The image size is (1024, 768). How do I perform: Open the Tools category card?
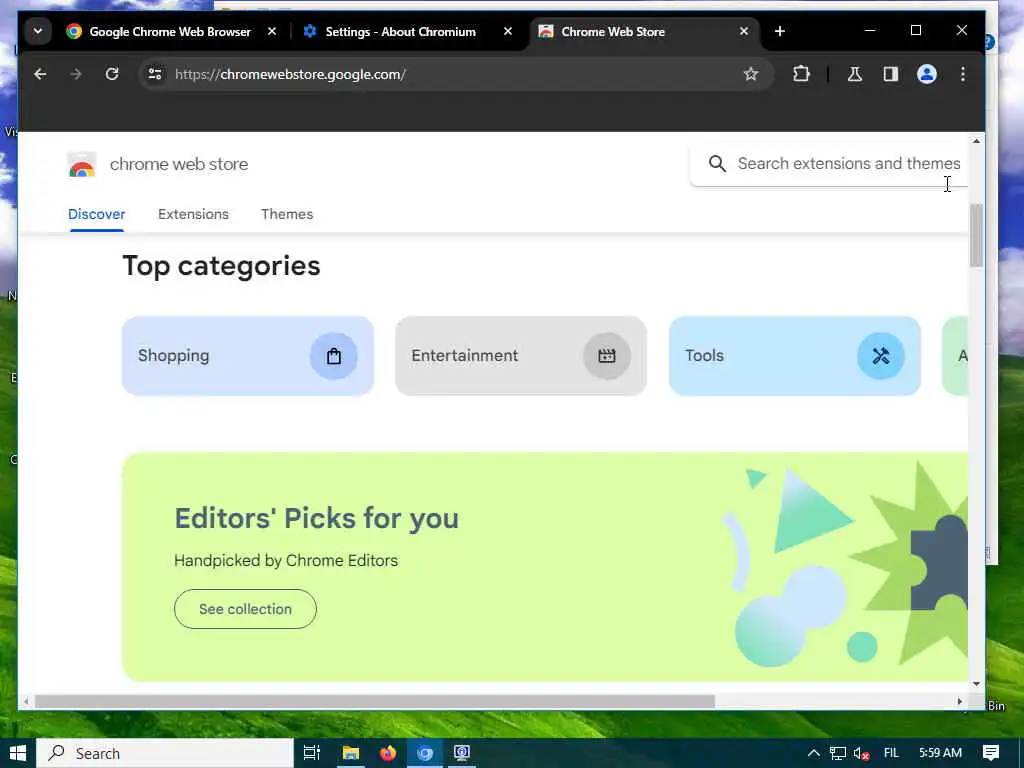coord(795,356)
